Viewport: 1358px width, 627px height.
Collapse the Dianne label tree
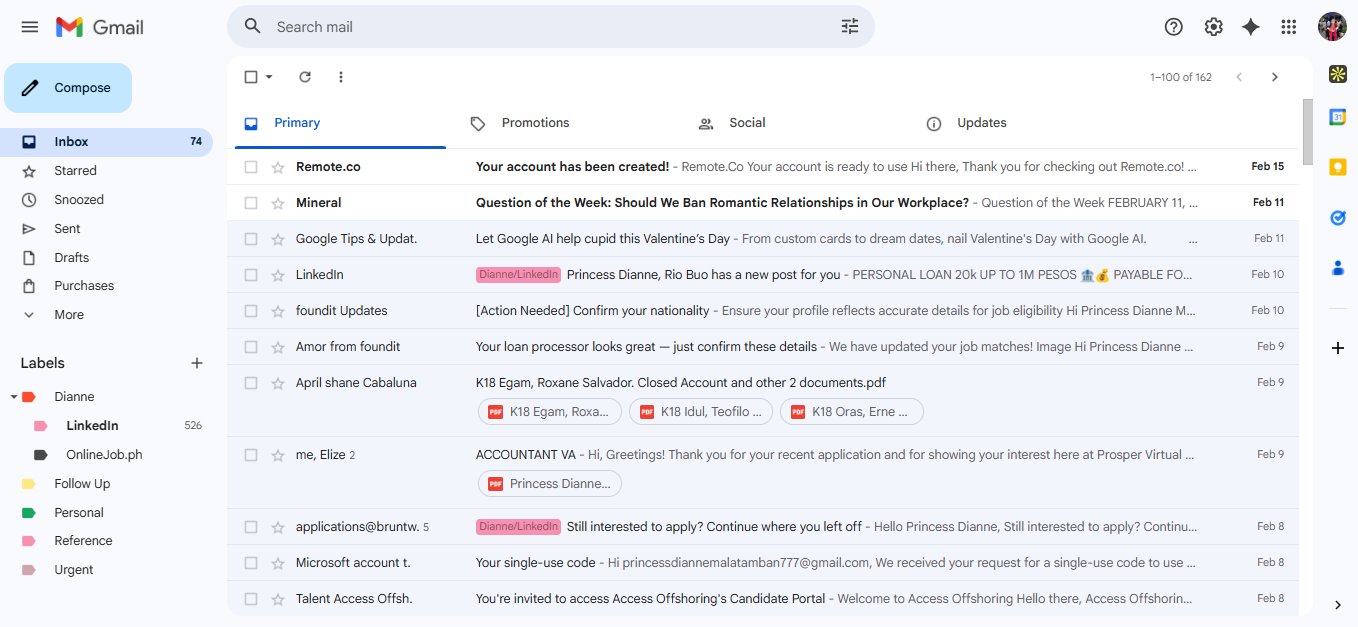pos(14,397)
